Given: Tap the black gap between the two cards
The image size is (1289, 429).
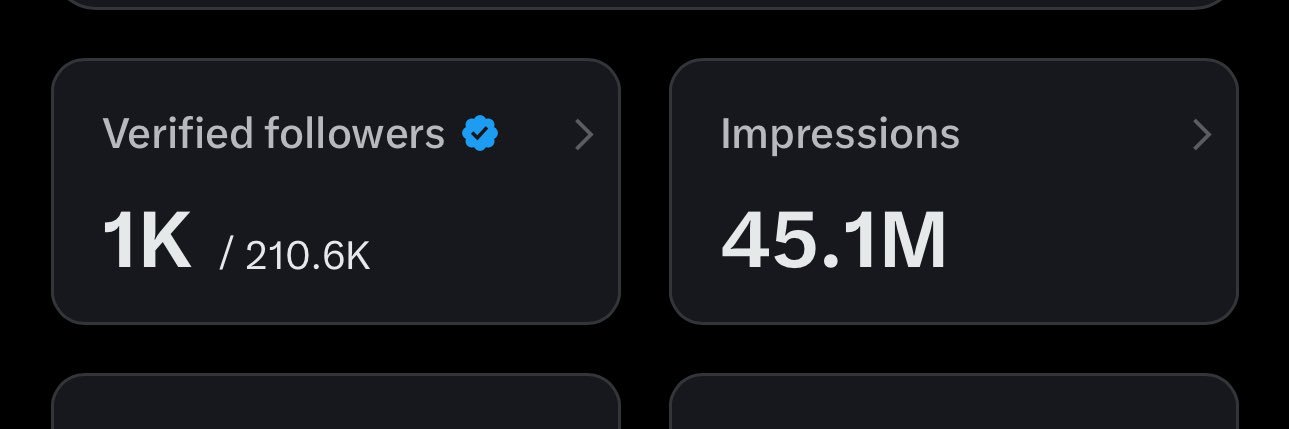Looking at the screenshot, I should pos(645,191).
